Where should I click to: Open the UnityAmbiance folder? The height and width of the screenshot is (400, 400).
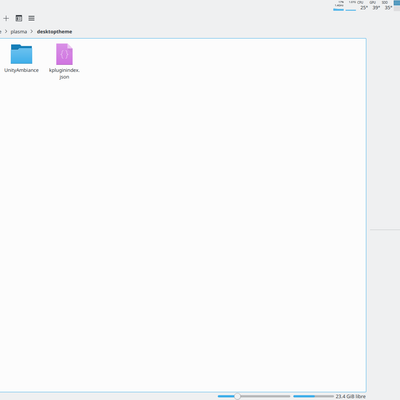pos(21,54)
